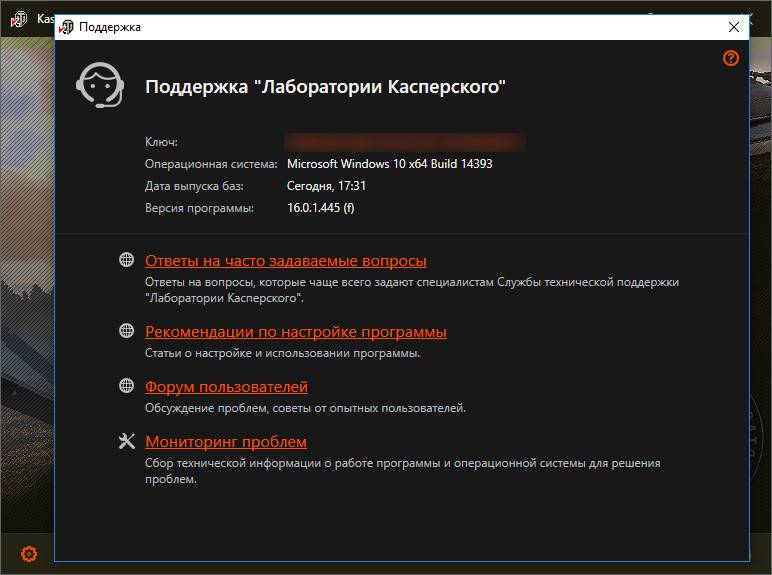Open settings gear in main Kaspersky window
Screen dimensions: 772x575
[29, 554]
